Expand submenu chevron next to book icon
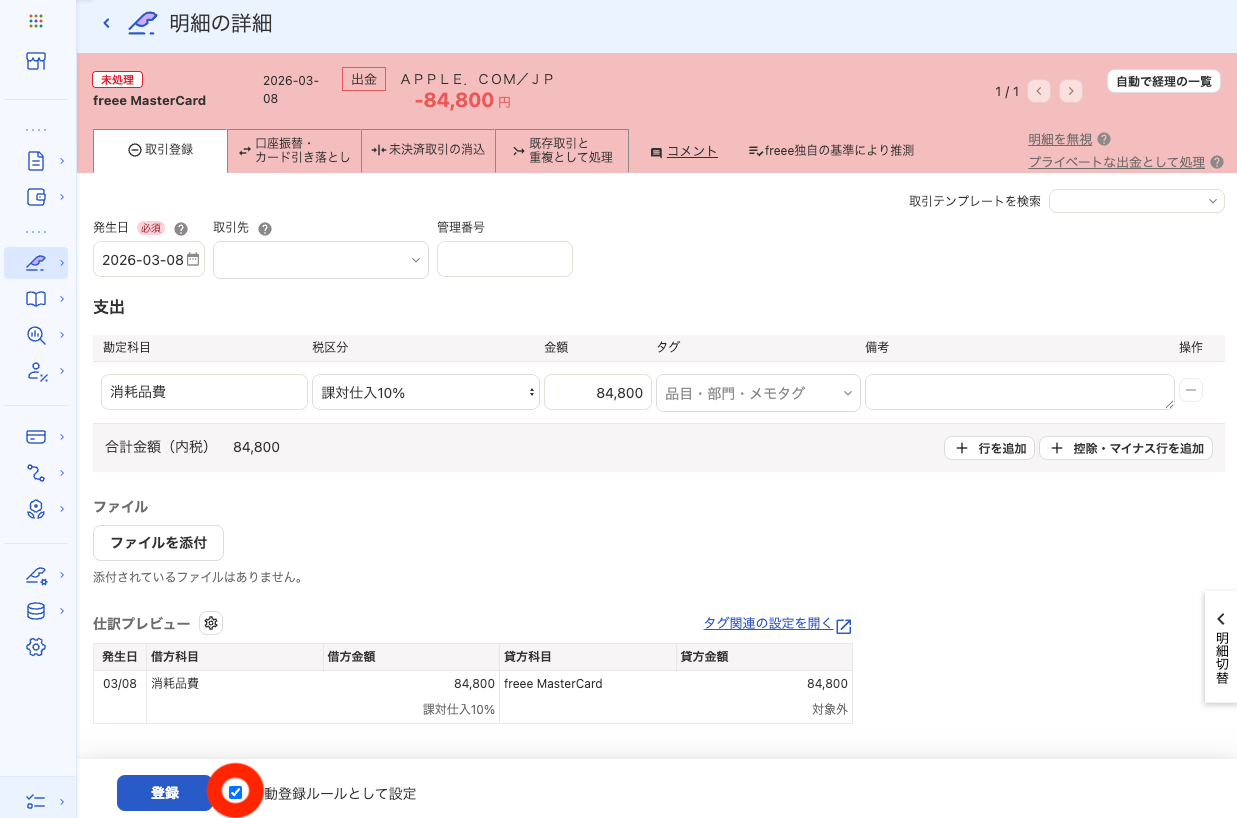This screenshot has width=1237, height=818. click(62, 299)
